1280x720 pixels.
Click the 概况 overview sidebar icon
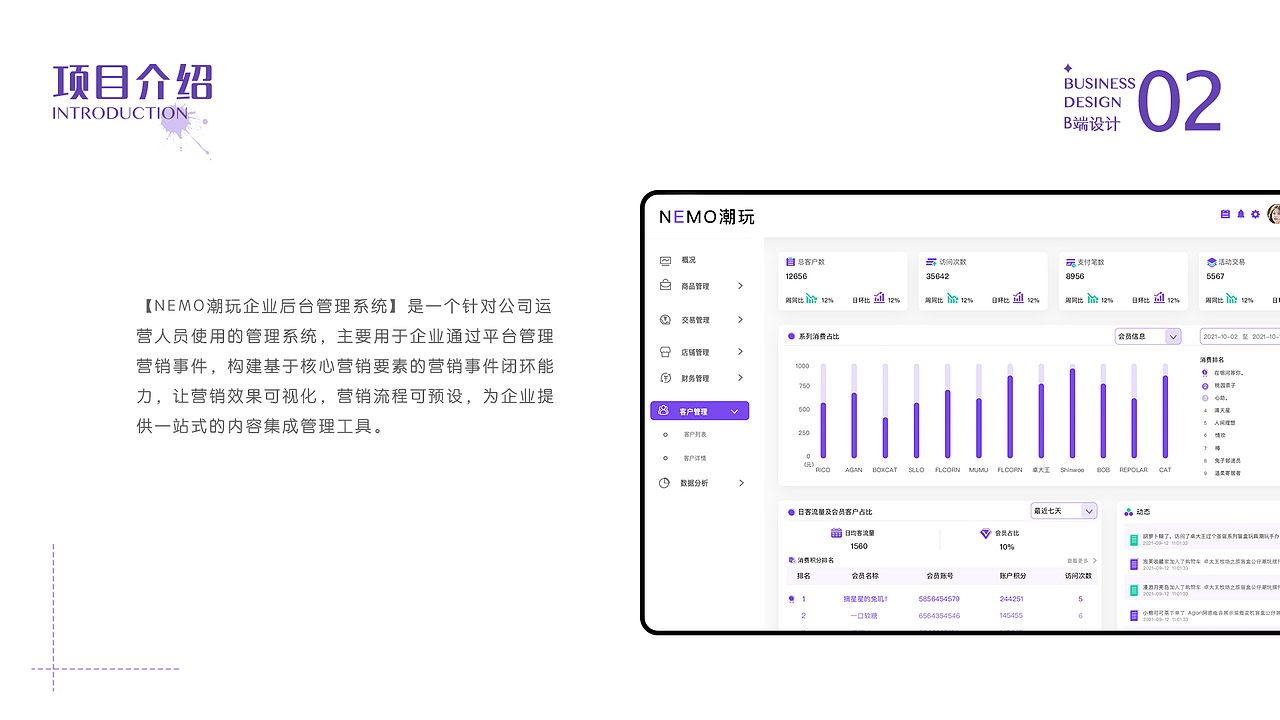pos(665,260)
